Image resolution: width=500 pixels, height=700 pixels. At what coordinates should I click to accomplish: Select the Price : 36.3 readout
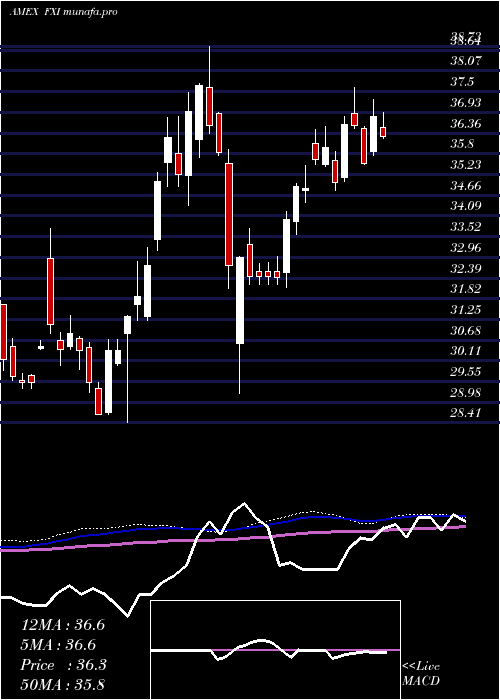[63, 665]
